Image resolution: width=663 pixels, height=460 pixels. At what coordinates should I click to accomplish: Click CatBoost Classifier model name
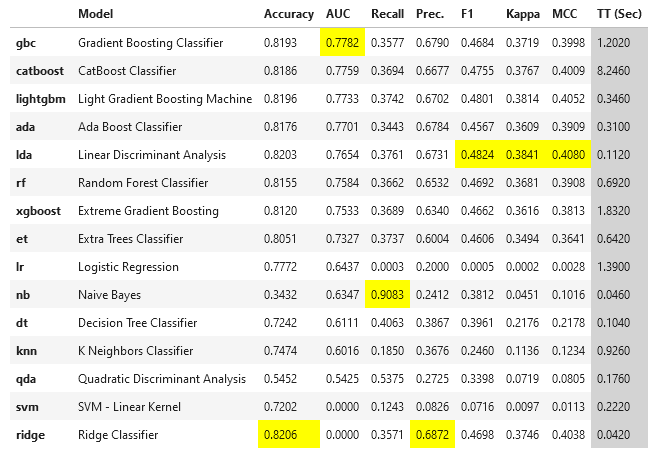tap(127, 71)
